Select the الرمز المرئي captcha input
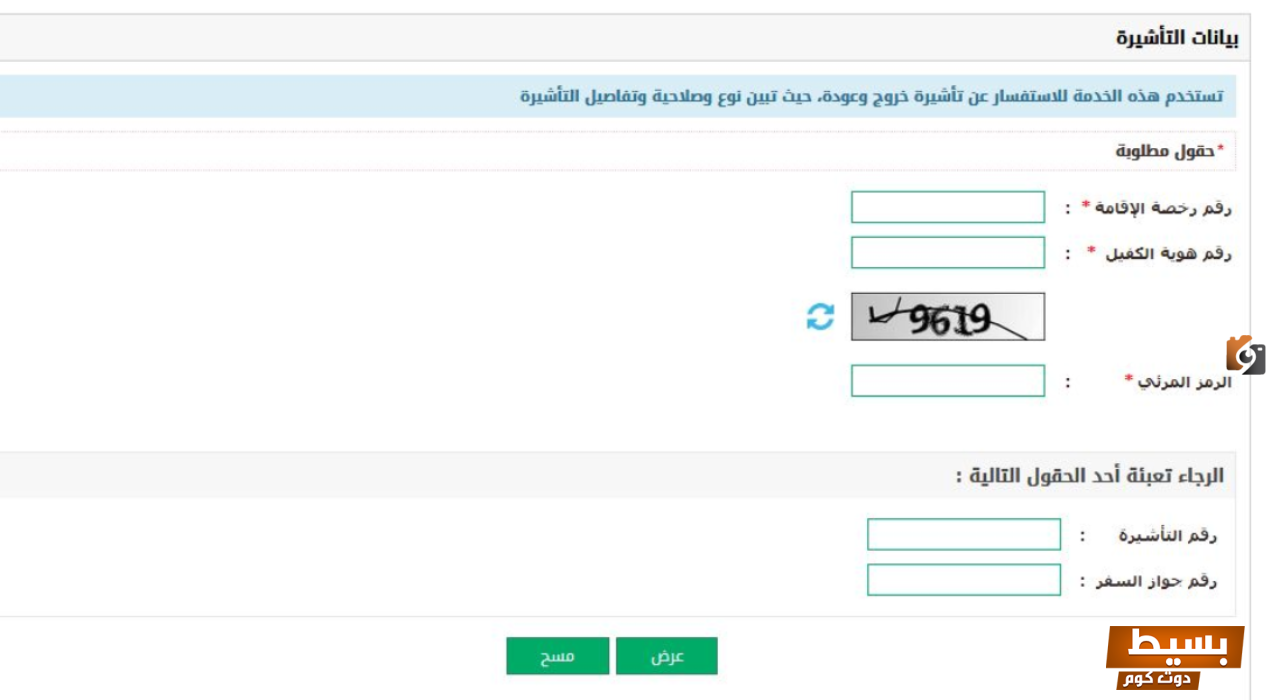The height and width of the screenshot is (700, 1271). [x=947, y=381]
